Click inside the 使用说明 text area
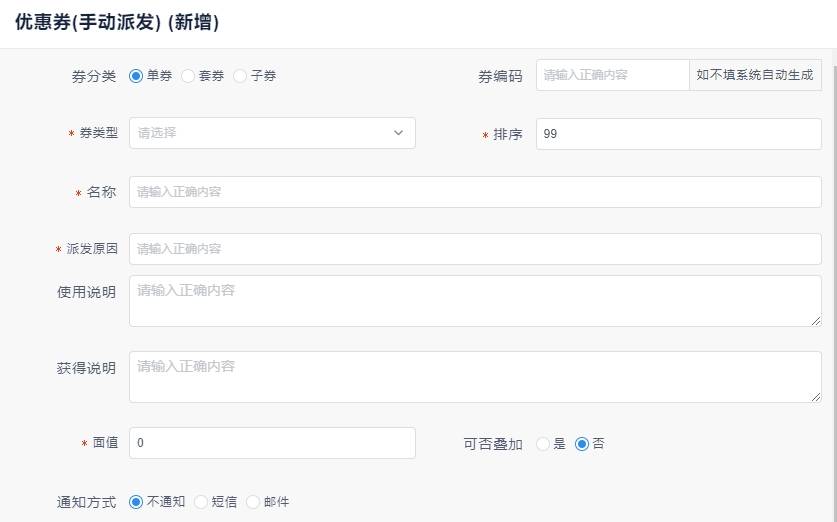Image resolution: width=837 pixels, height=522 pixels. point(475,301)
